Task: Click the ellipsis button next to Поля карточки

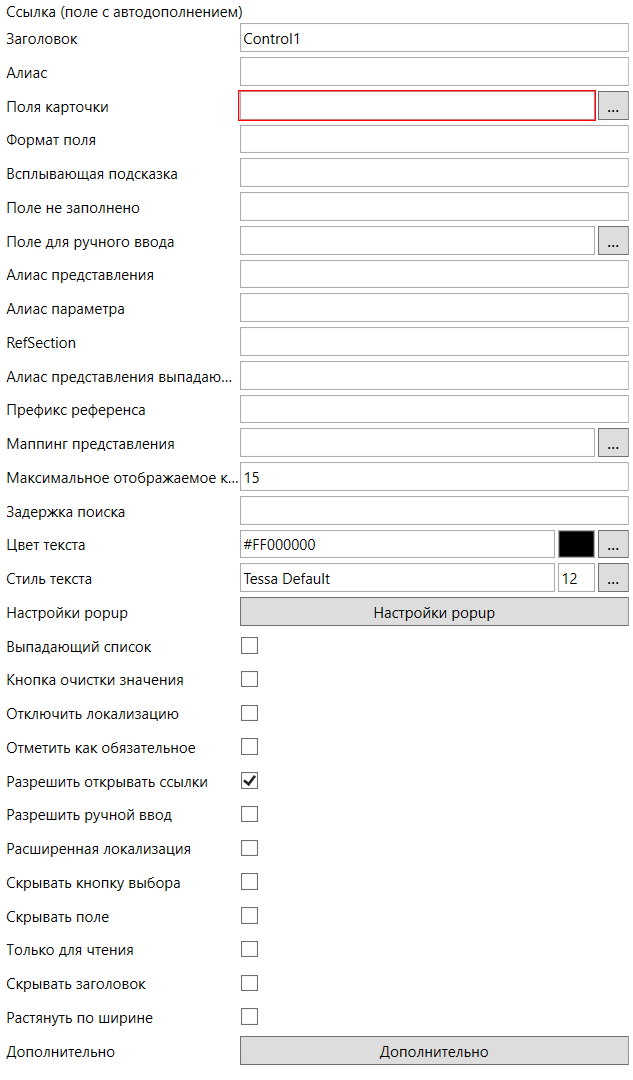Action: coord(613,106)
